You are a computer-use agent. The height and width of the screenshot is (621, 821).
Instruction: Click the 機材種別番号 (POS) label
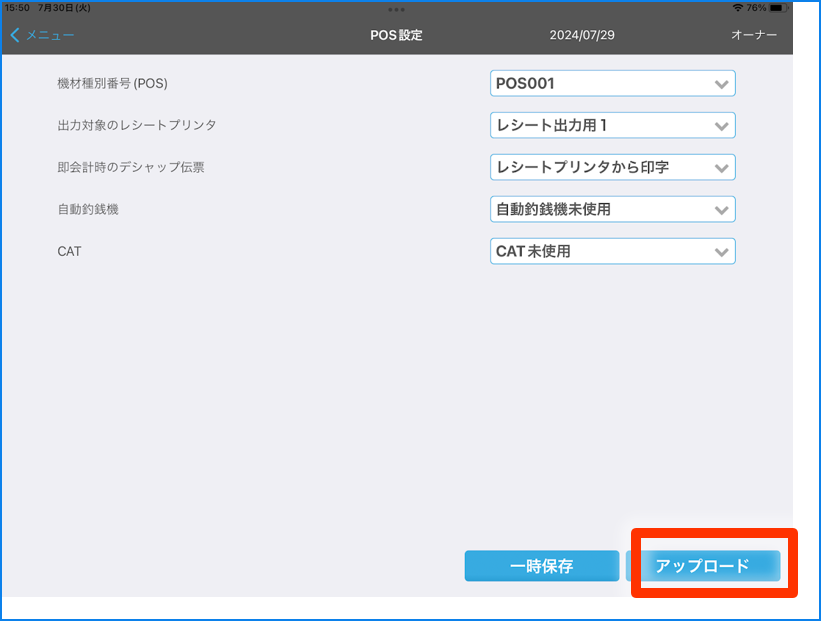(x=112, y=84)
